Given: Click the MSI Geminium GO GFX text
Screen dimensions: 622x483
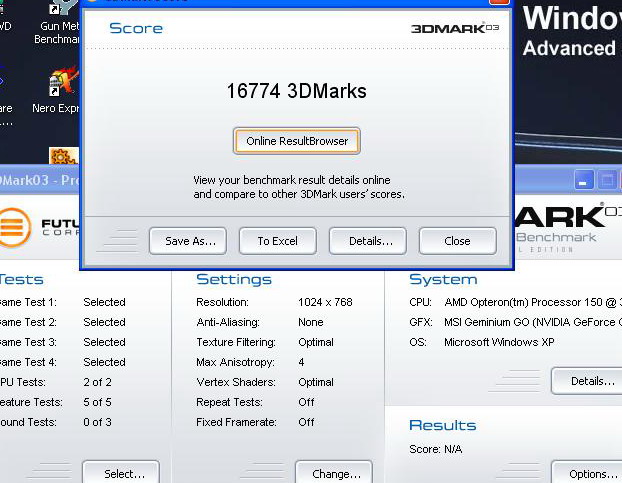Looking at the screenshot, I should coord(533,322).
